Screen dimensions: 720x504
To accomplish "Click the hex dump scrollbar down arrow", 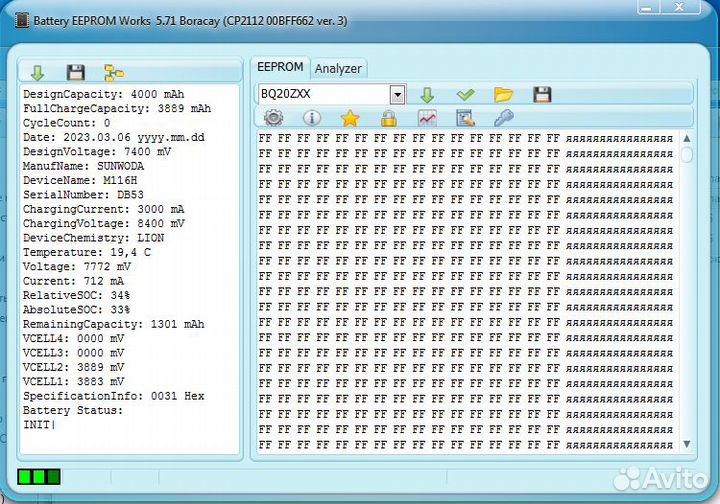I will pos(686,443).
